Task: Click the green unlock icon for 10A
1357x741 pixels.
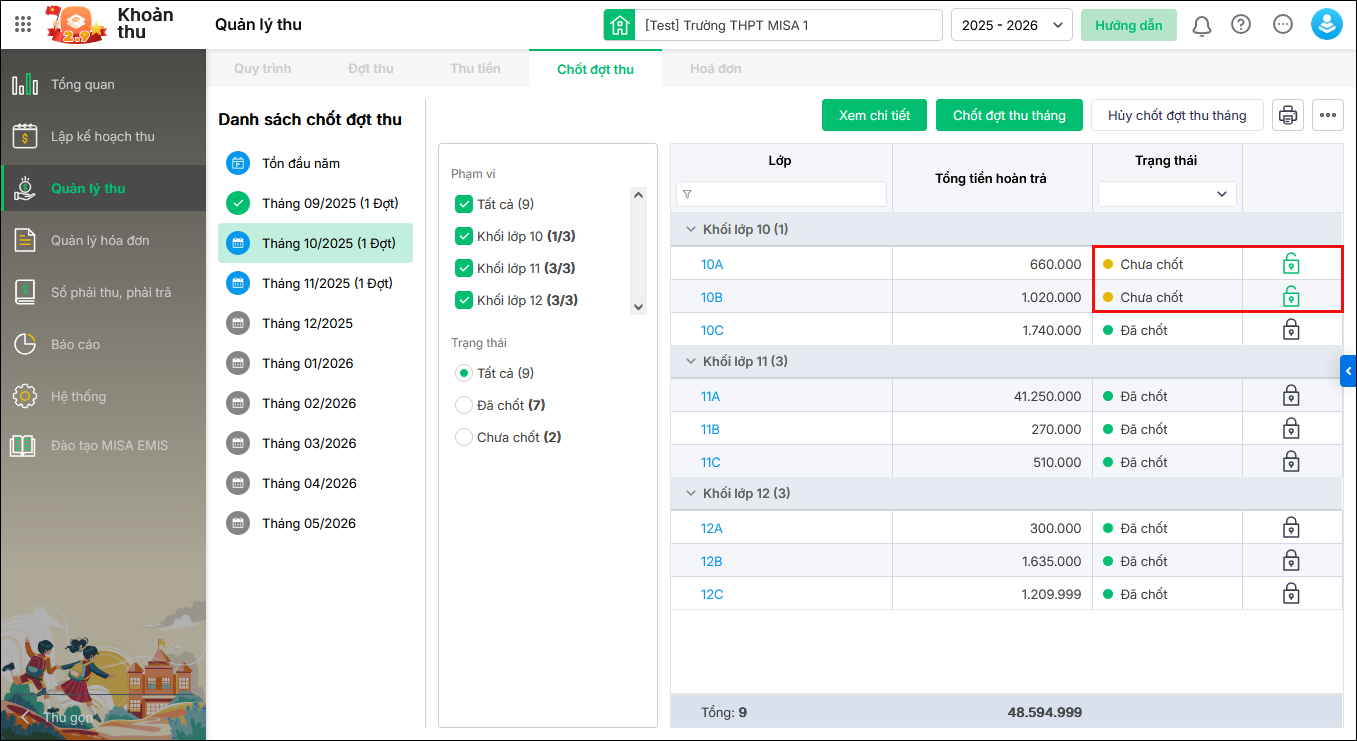Action: point(1291,264)
